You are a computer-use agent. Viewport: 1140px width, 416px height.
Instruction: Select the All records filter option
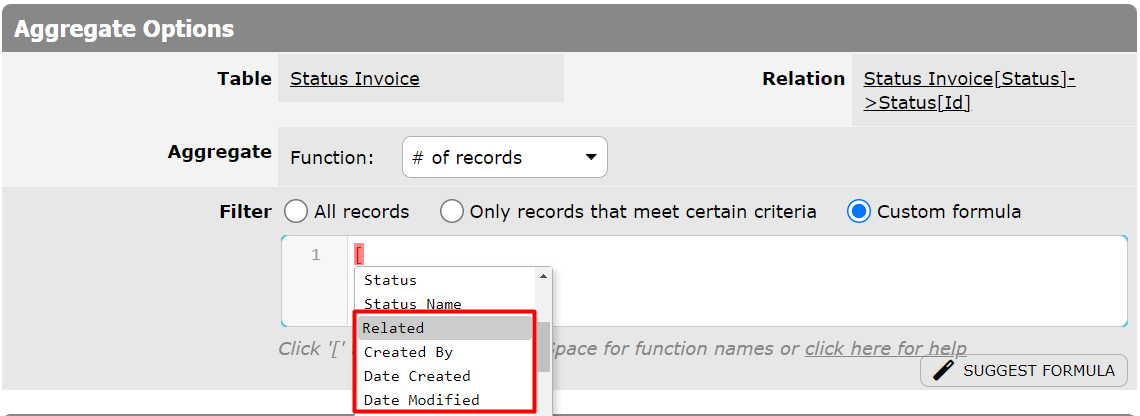[x=296, y=212]
